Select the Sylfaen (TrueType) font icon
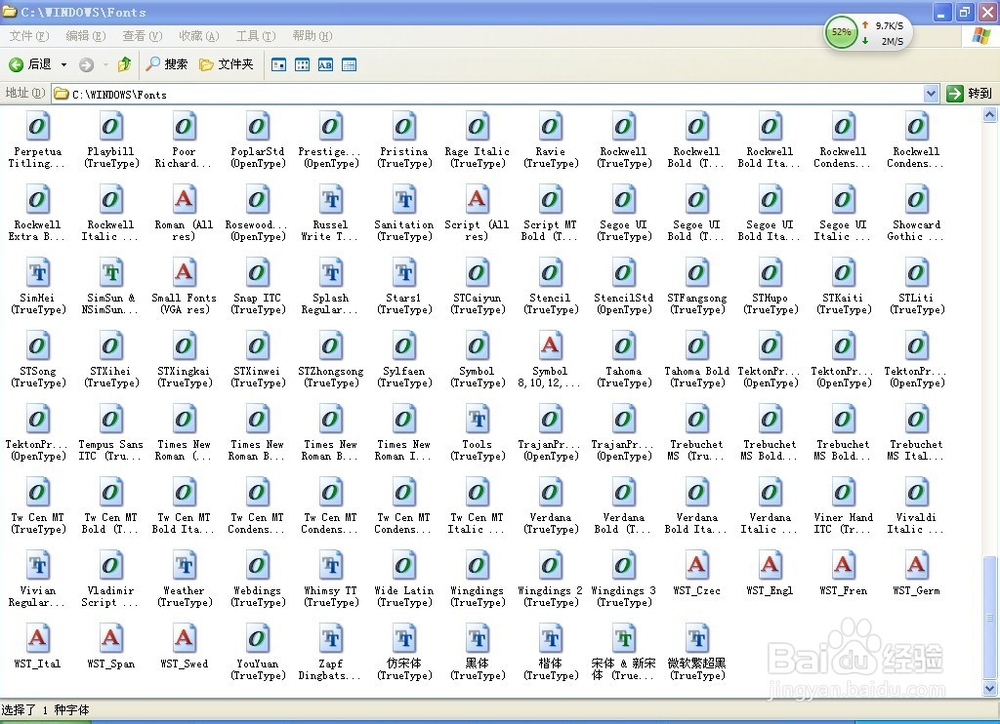The width and height of the screenshot is (1000, 724). point(404,346)
